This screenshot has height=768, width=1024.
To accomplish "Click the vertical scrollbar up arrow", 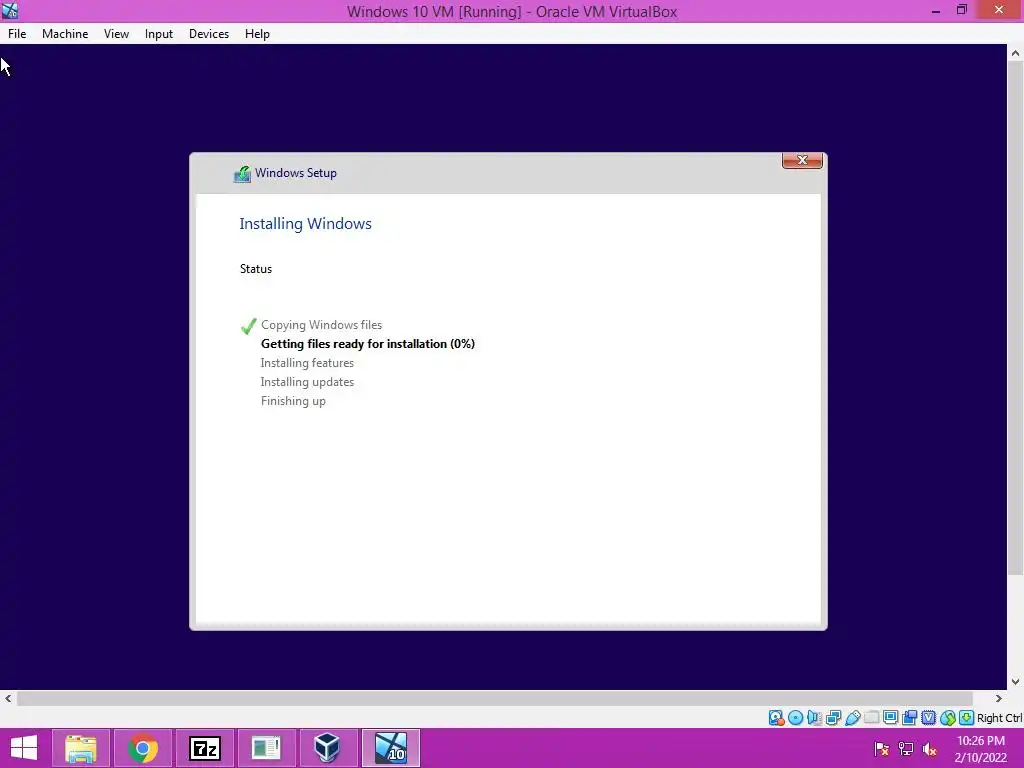I will click(1015, 54).
